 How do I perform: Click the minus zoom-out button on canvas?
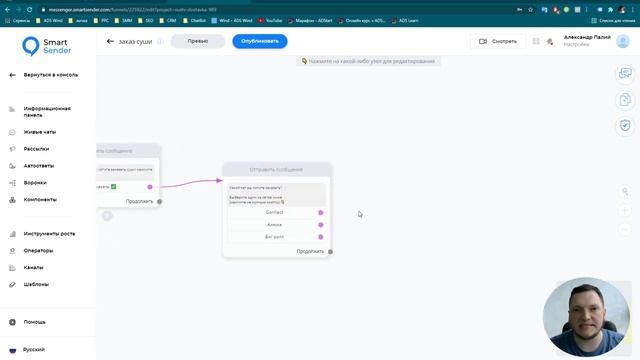[x=625, y=230]
